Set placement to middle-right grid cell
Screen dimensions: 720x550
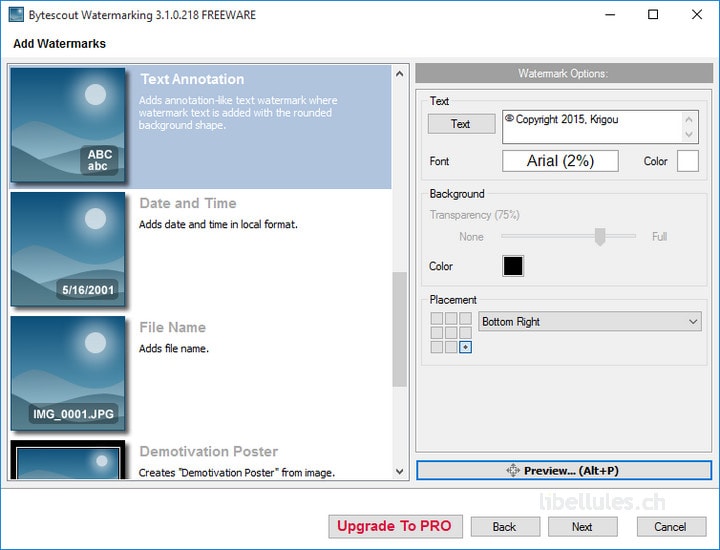(465, 332)
